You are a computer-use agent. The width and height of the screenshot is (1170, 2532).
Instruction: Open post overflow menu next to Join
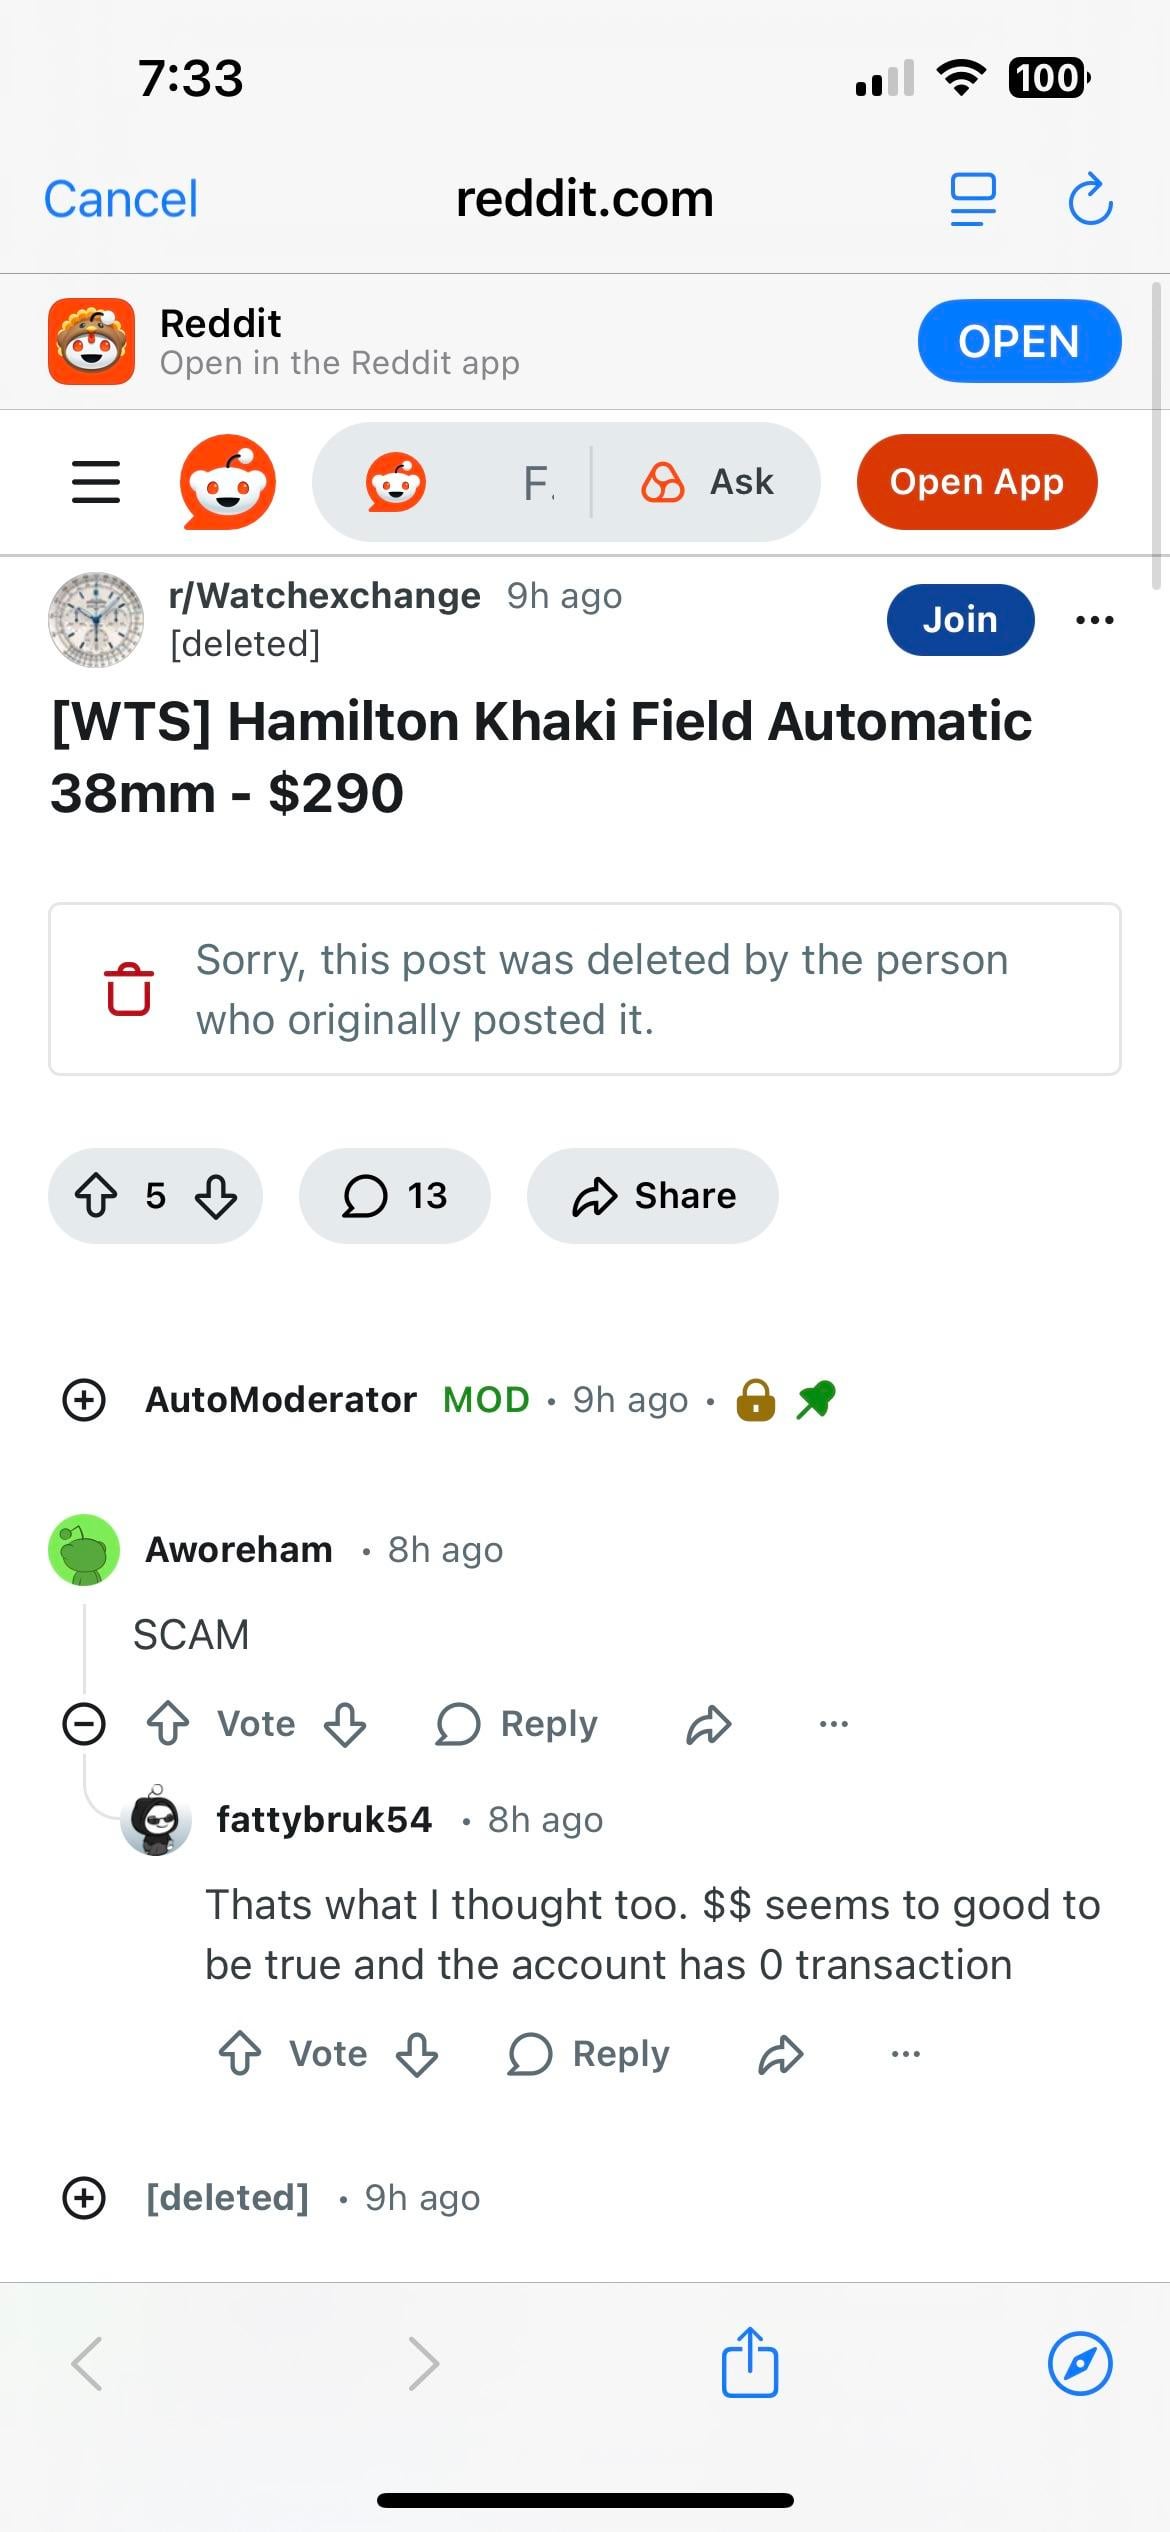pos(1095,620)
